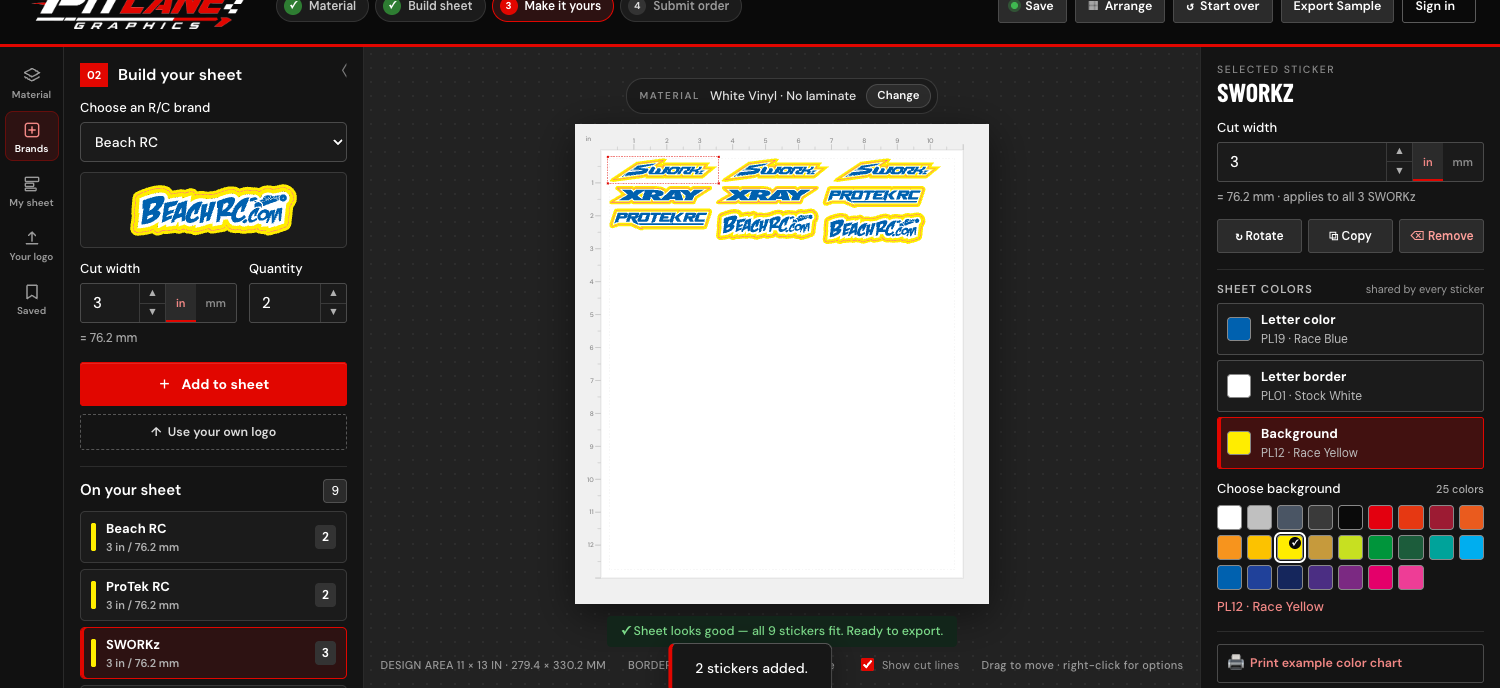Screen dimensions: 1500x688
Task: Select the Background color row
Action: coord(1350,443)
